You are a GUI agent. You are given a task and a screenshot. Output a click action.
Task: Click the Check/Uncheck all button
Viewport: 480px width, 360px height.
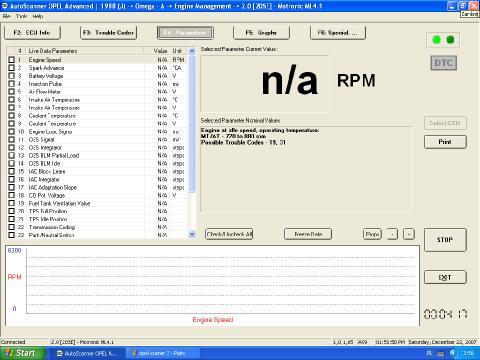click(x=229, y=234)
